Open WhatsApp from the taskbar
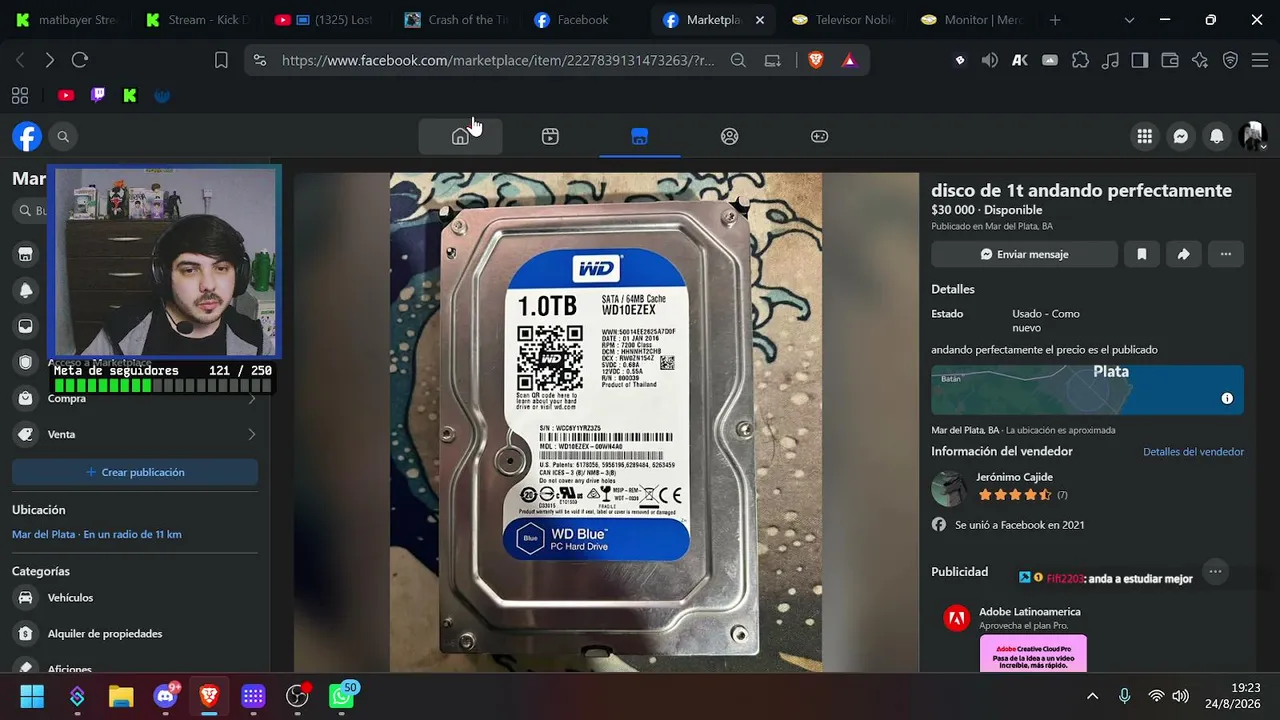The width and height of the screenshot is (1280, 720). point(342,696)
